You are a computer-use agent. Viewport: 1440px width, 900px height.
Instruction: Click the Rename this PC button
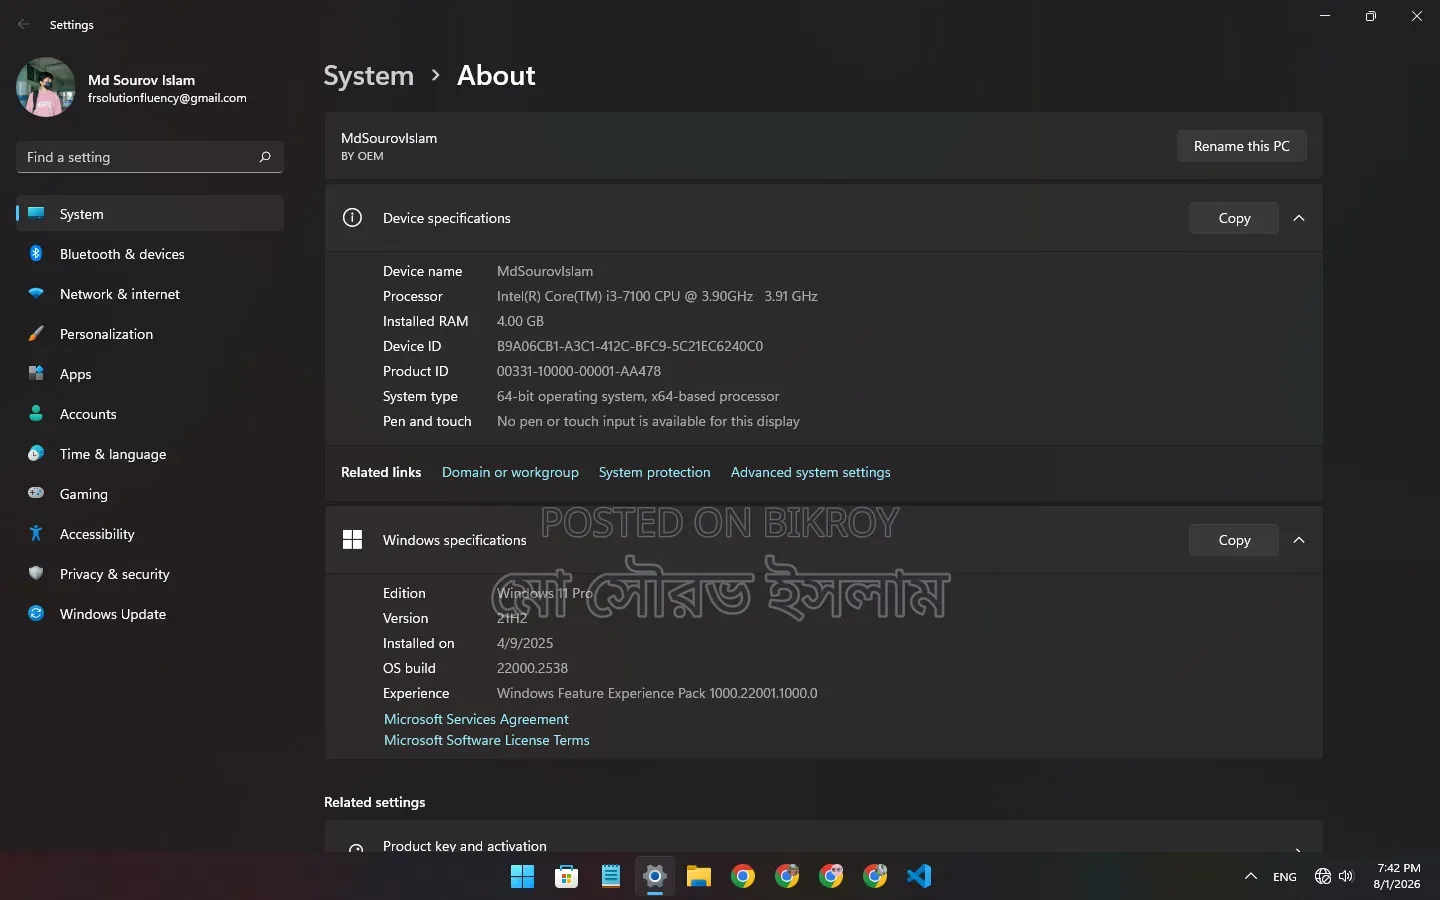click(1241, 146)
